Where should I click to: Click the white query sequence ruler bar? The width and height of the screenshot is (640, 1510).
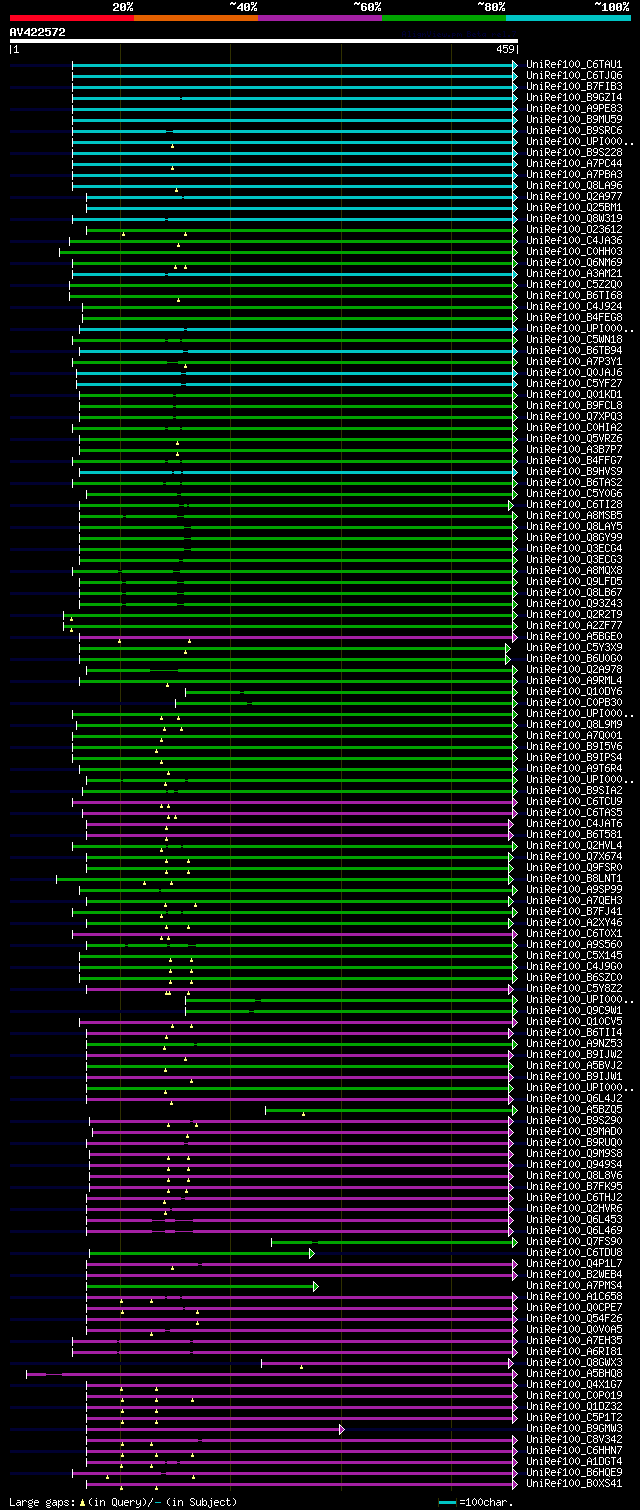click(264, 41)
